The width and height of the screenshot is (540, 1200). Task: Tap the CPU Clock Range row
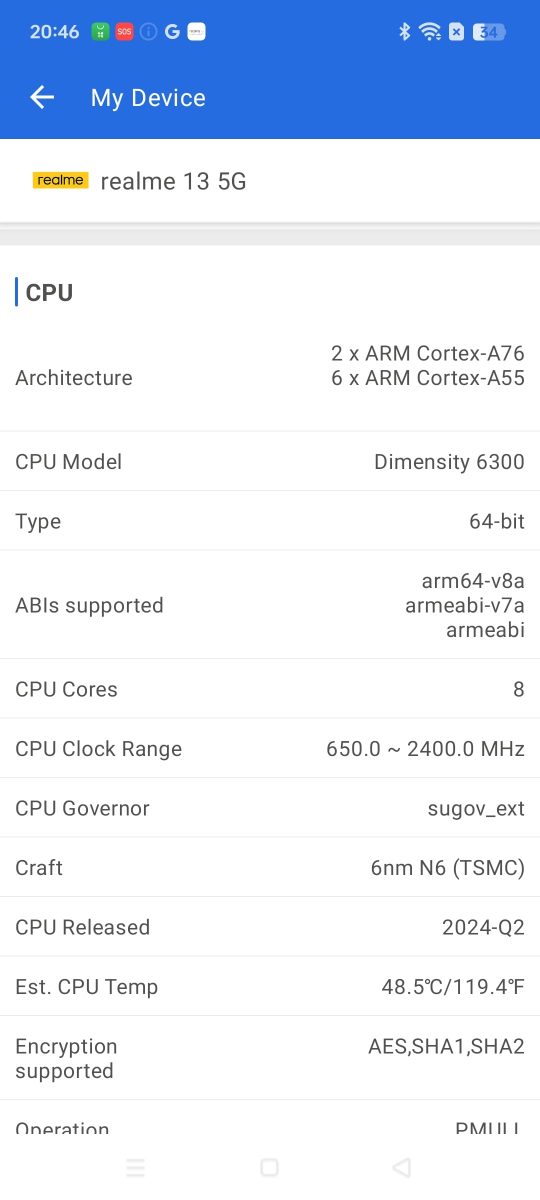point(270,749)
